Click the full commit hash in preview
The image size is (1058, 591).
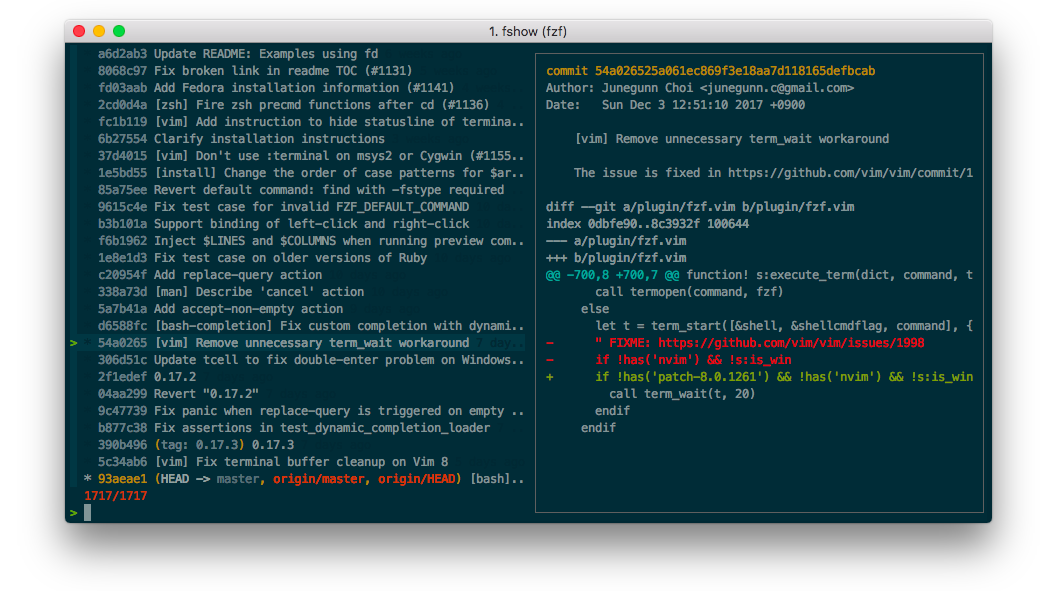[735, 71]
